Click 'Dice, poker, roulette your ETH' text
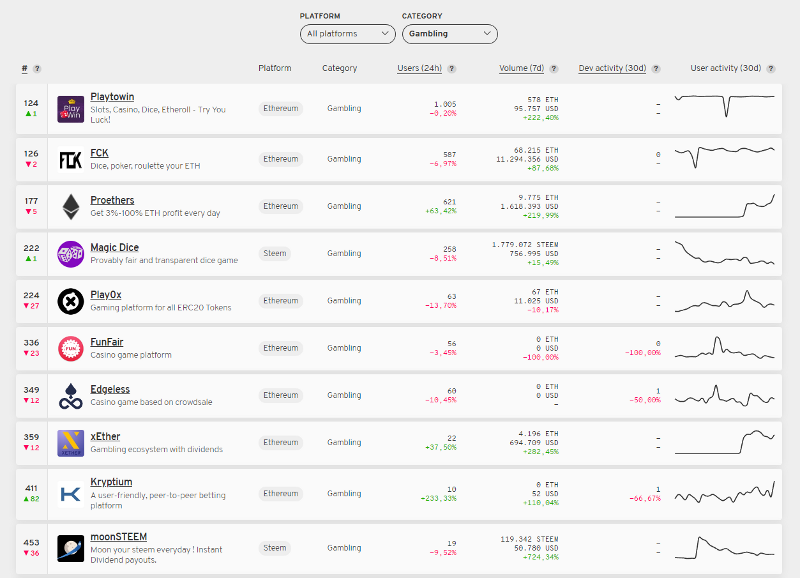Screen dimensions: 800x578 [x=145, y=166]
